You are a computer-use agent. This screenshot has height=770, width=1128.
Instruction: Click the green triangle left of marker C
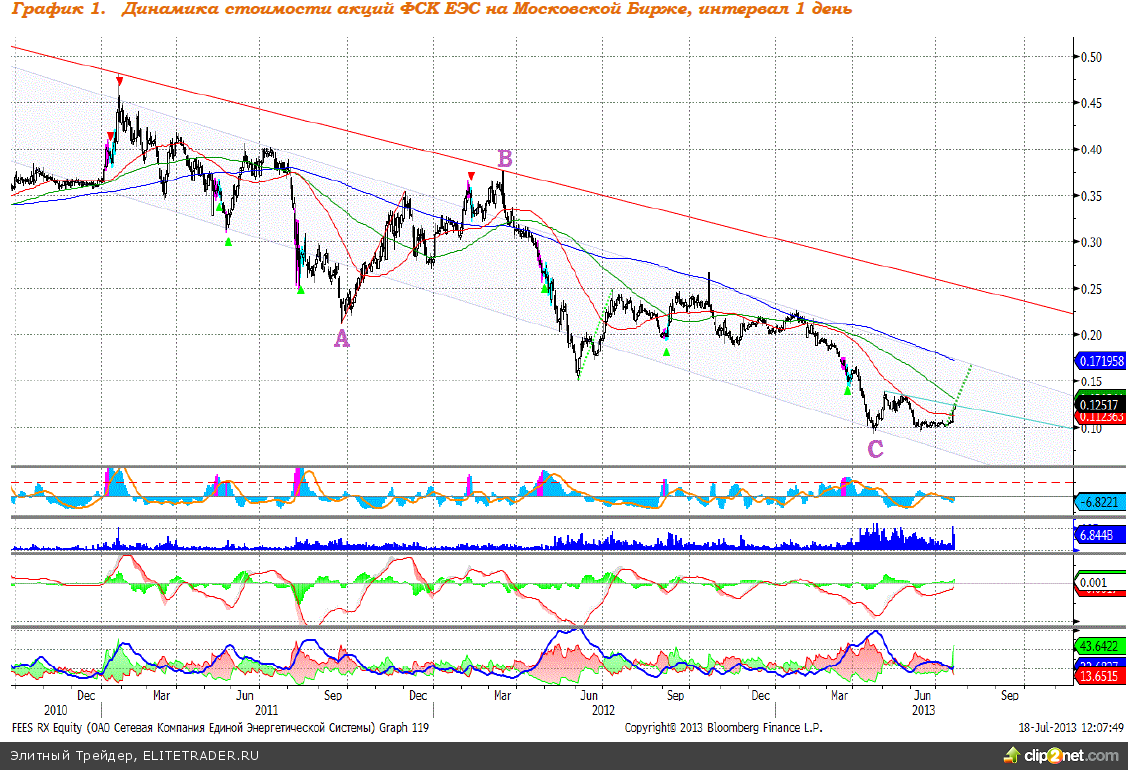847,390
